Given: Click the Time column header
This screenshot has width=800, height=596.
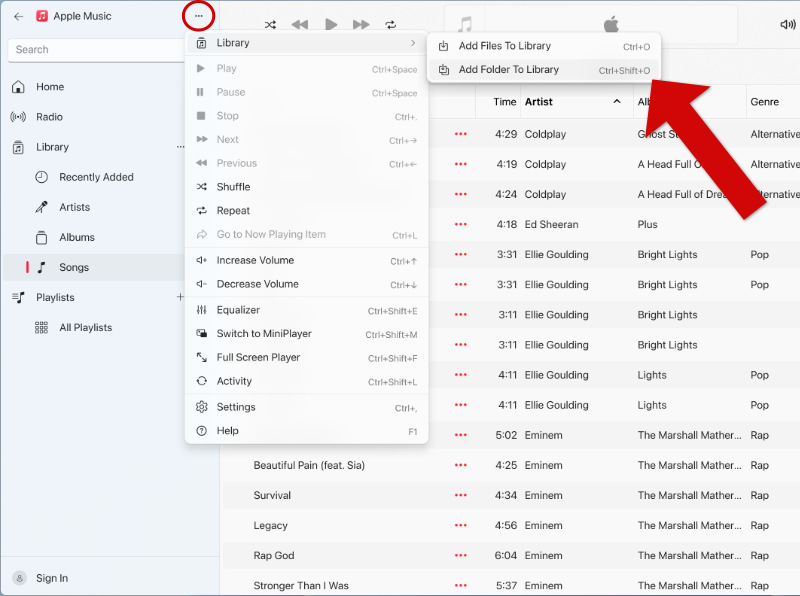Looking at the screenshot, I should [498, 102].
